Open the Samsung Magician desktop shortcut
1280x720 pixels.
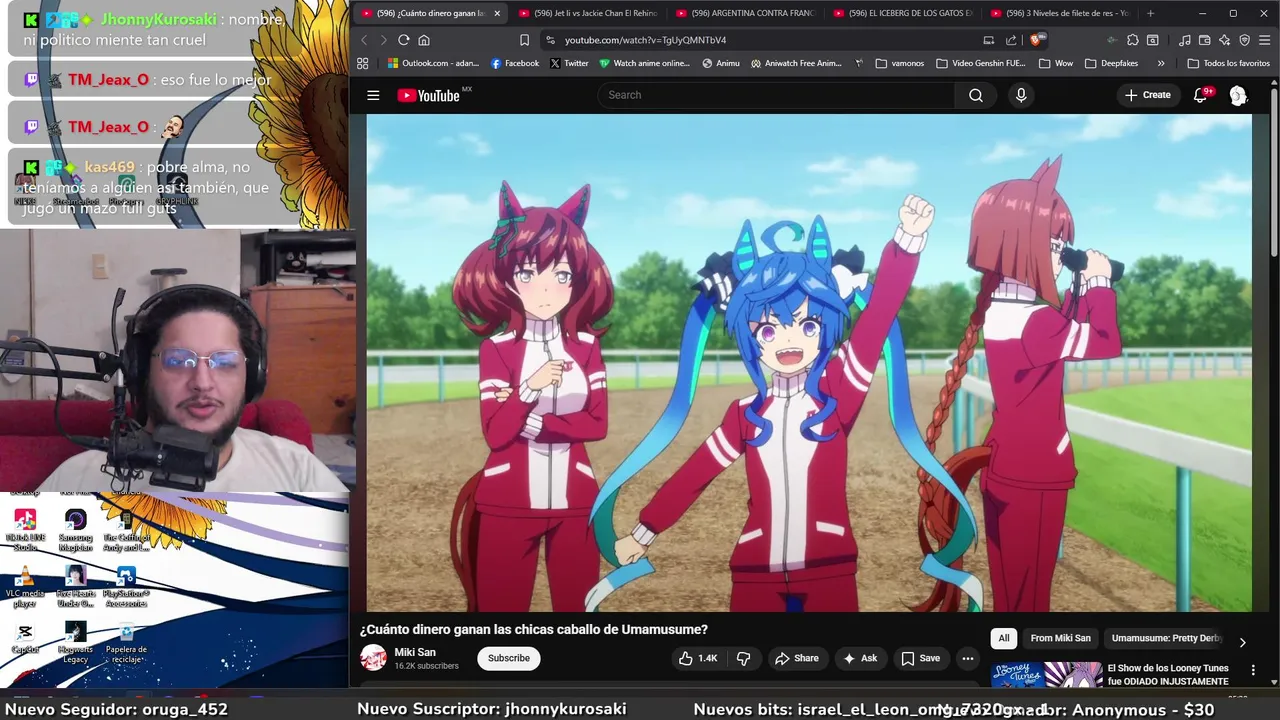click(x=76, y=529)
